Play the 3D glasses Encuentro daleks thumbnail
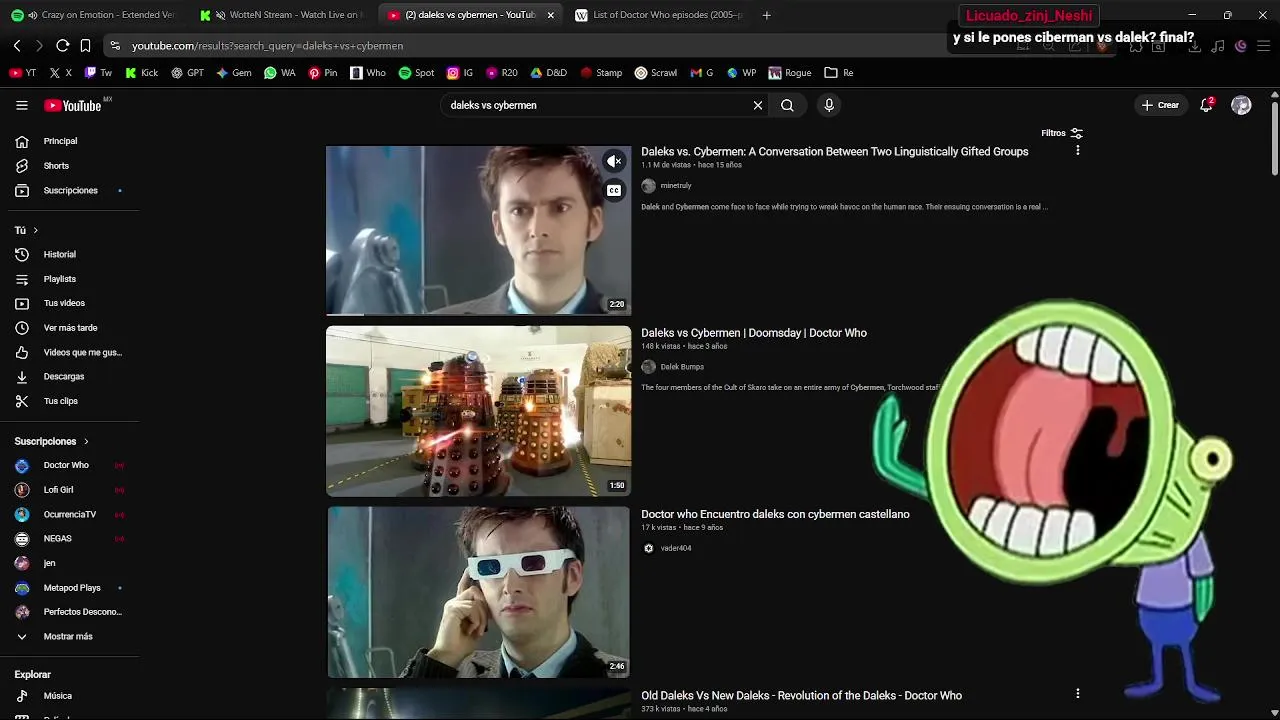 click(x=479, y=592)
